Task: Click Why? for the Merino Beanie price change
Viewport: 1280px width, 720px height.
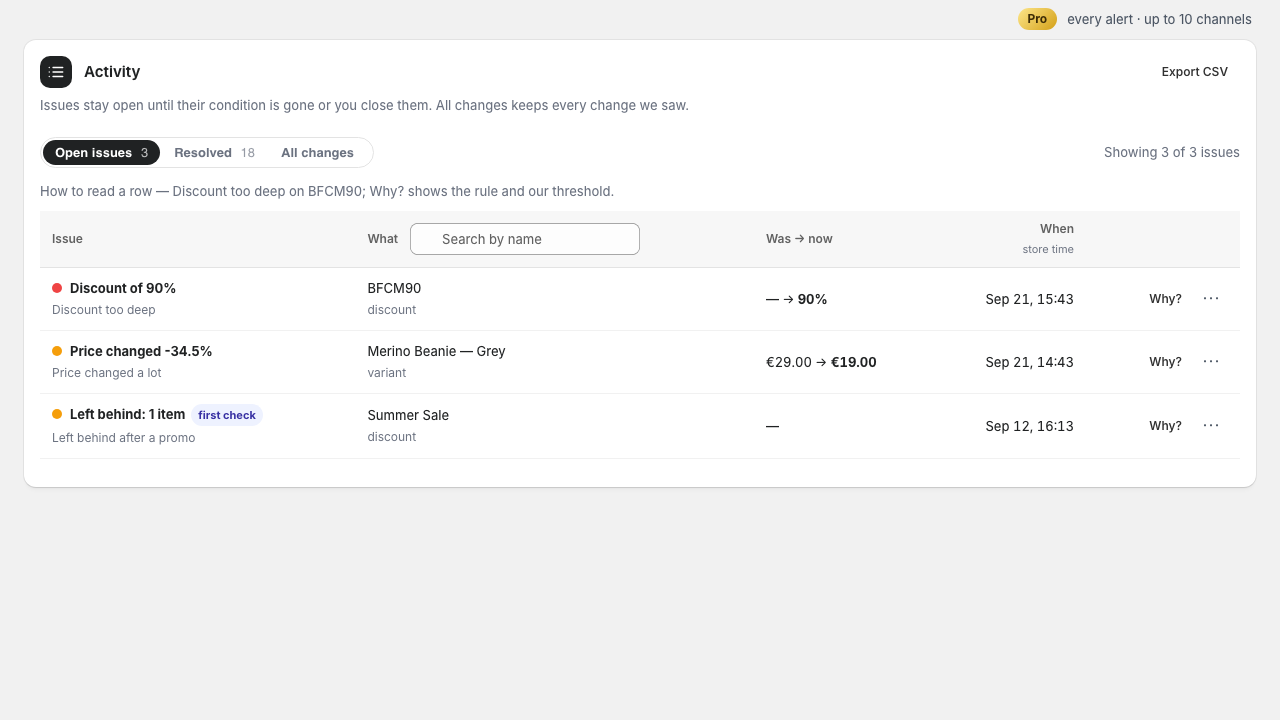Action: point(1165,362)
